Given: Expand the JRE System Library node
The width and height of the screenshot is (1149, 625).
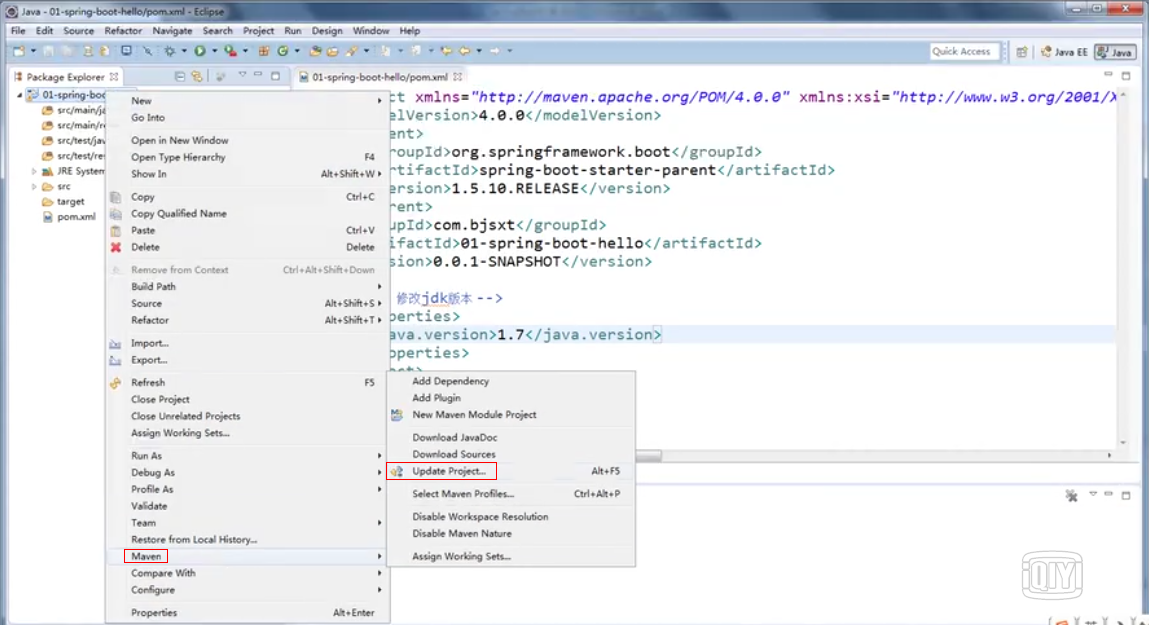Looking at the screenshot, I should 34,172.
